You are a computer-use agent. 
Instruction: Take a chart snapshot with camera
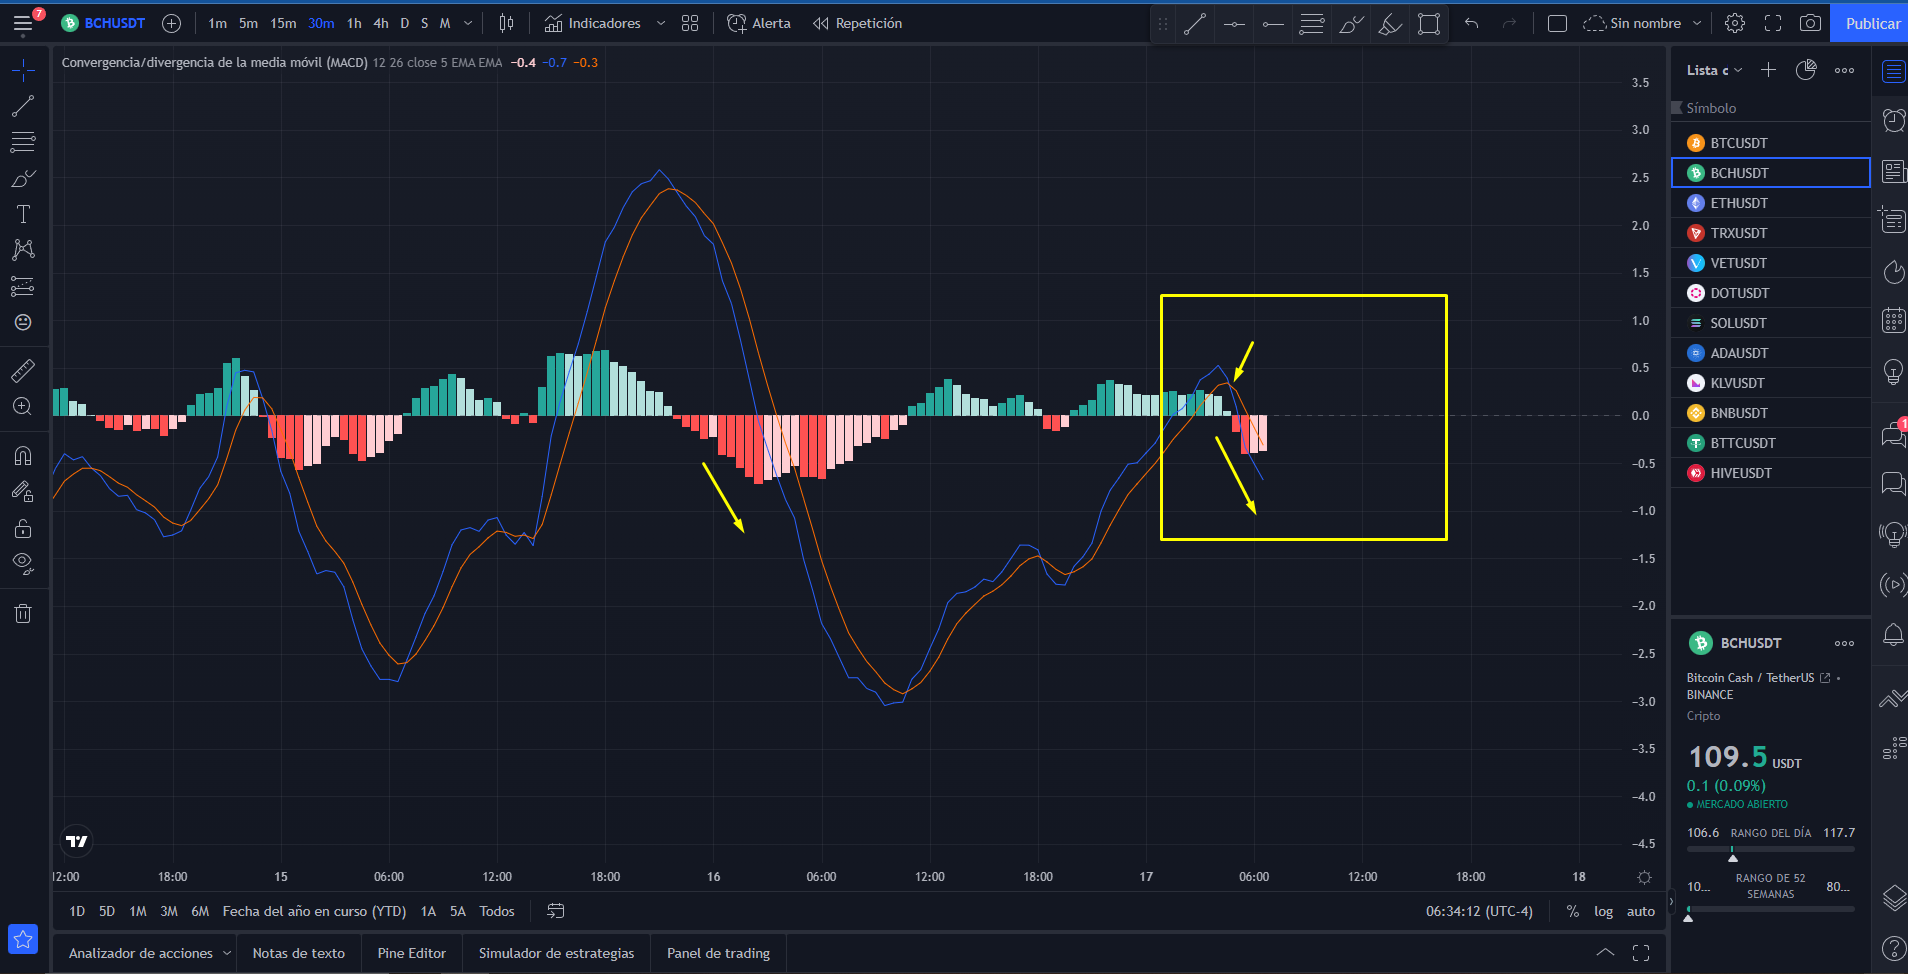coord(1810,23)
